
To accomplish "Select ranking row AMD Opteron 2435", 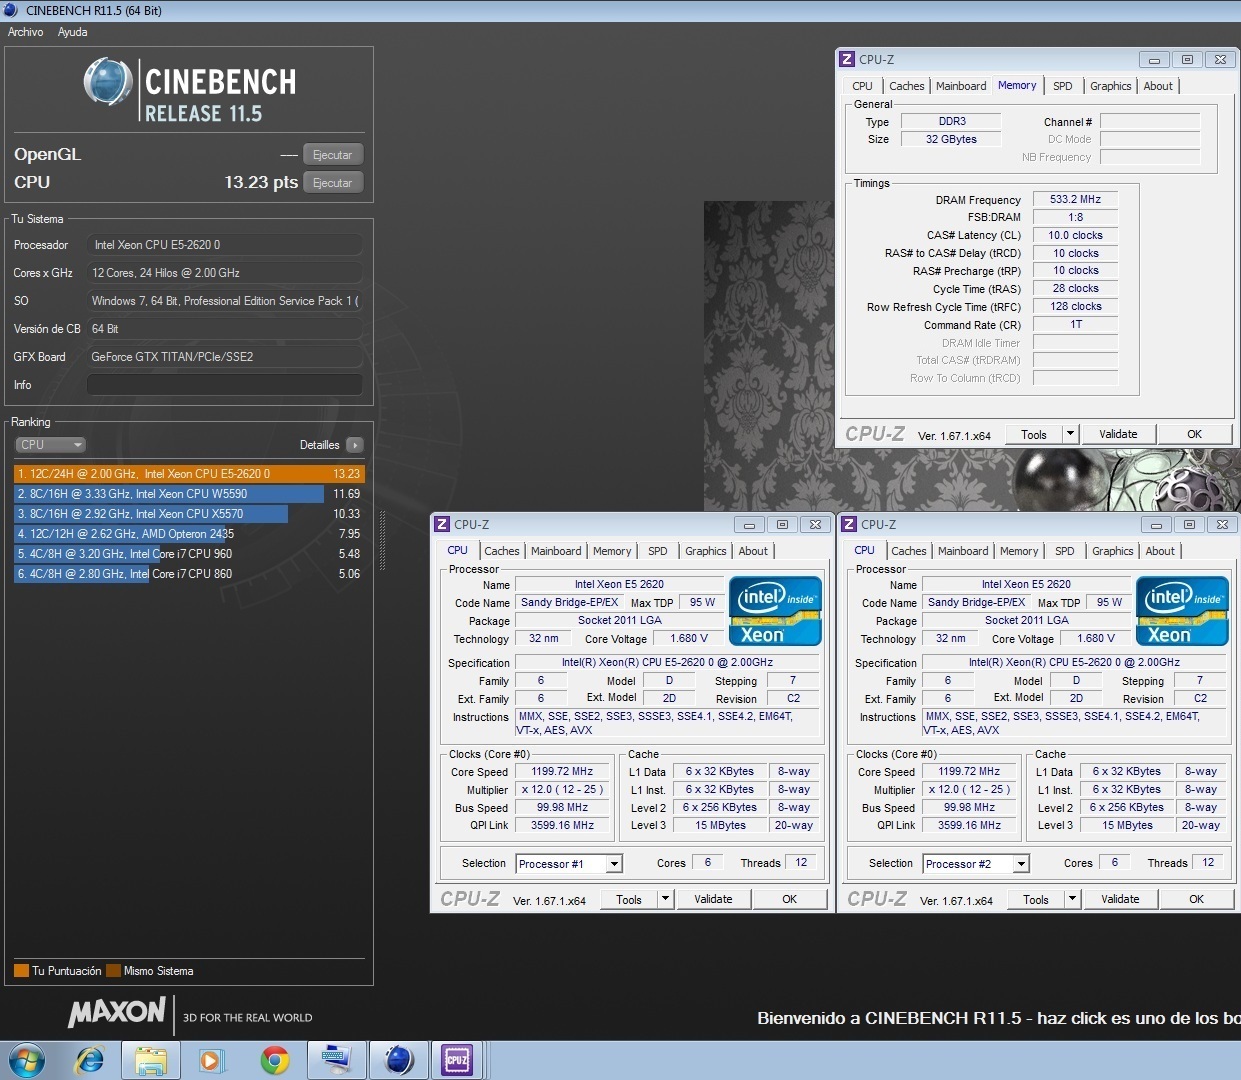I will tap(189, 534).
